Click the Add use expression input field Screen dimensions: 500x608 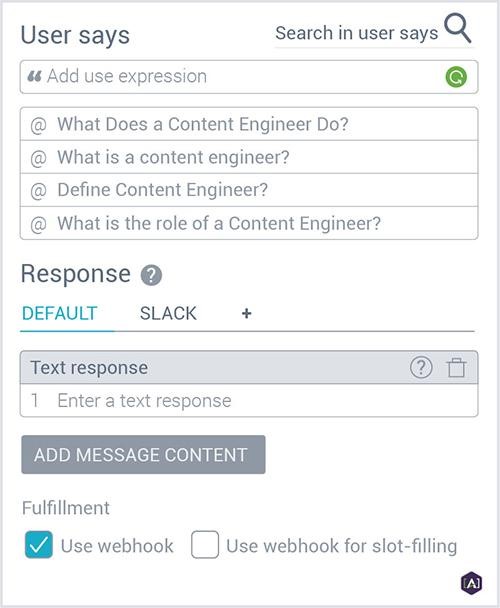(249, 77)
